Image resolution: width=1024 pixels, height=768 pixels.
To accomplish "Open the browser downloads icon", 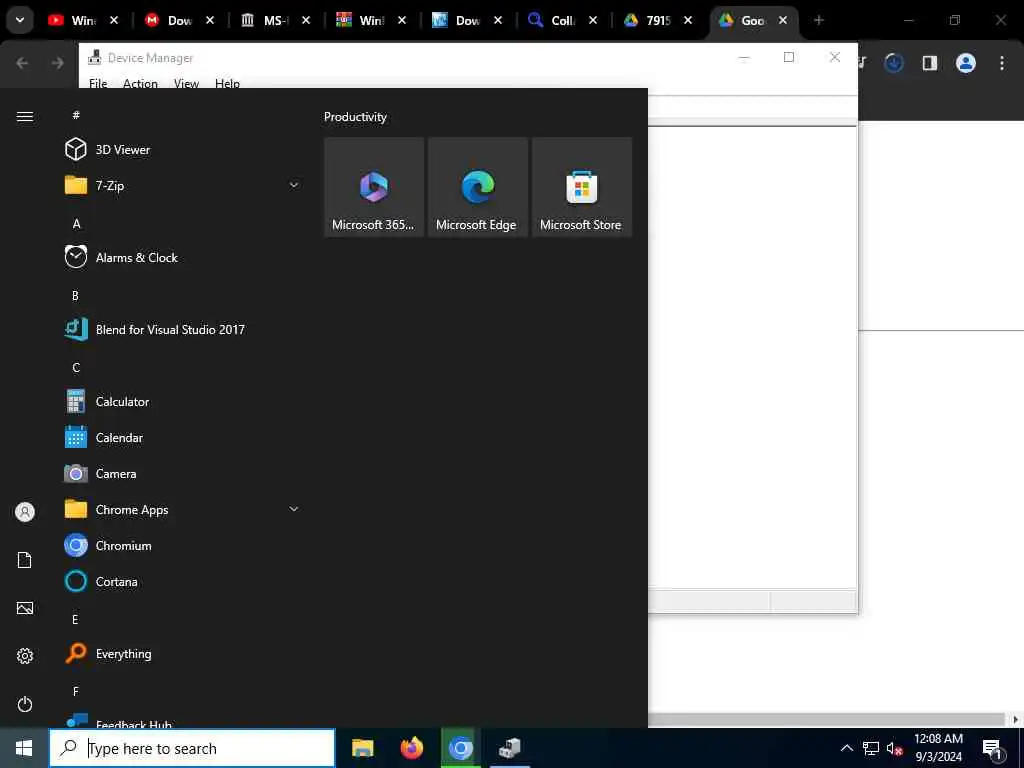I will tap(894, 63).
